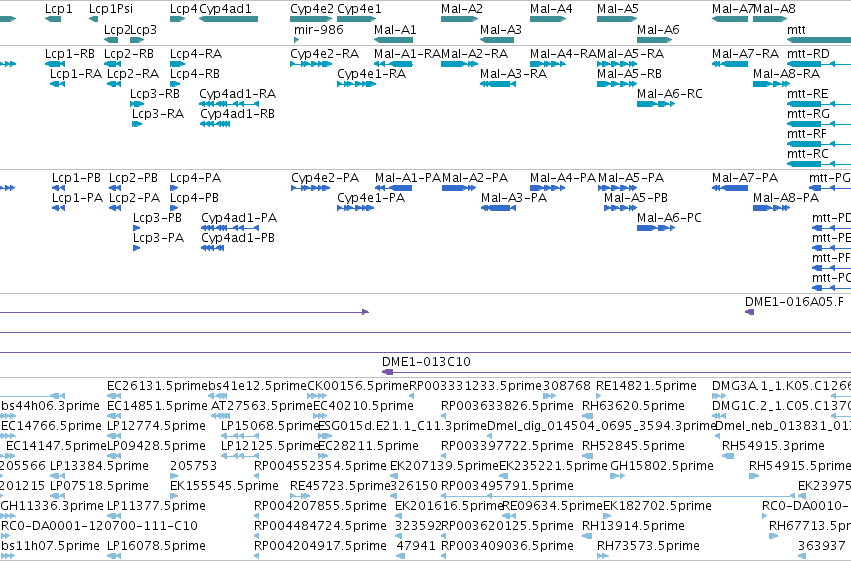
Task: Click the LP12774.5prime EST label
Action: 156,425
